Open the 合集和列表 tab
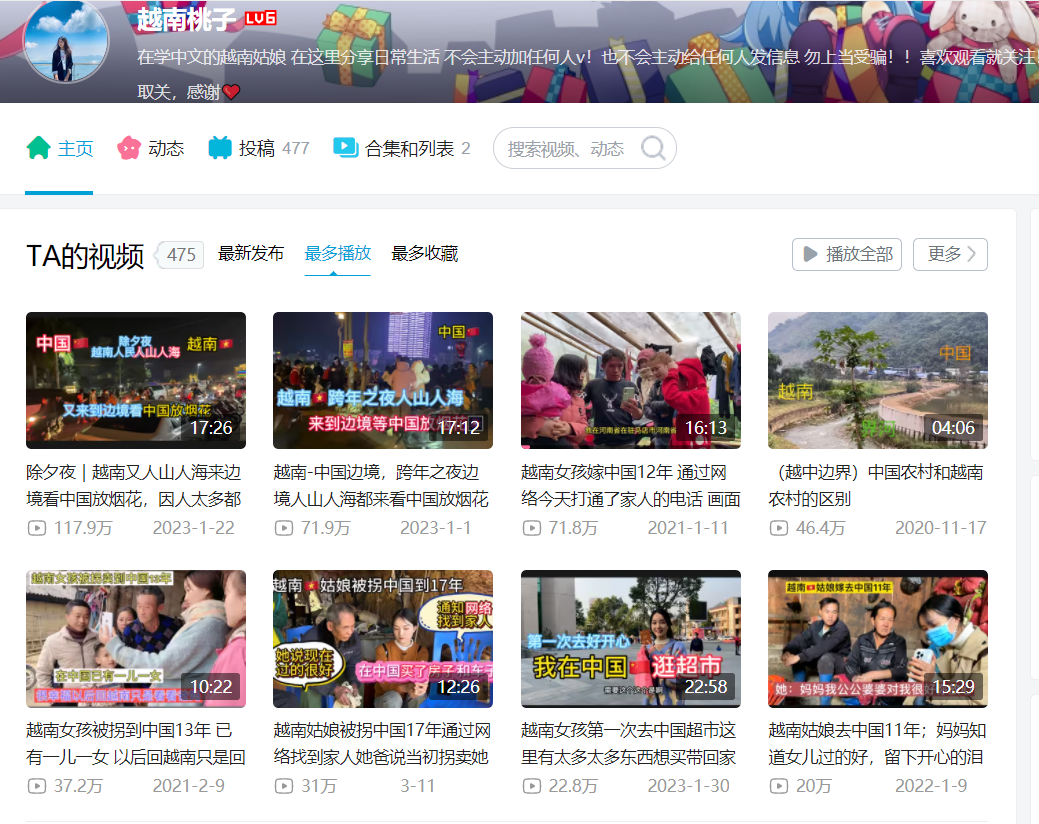This screenshot has width=1039, height=824. click(x=402, y=148)
